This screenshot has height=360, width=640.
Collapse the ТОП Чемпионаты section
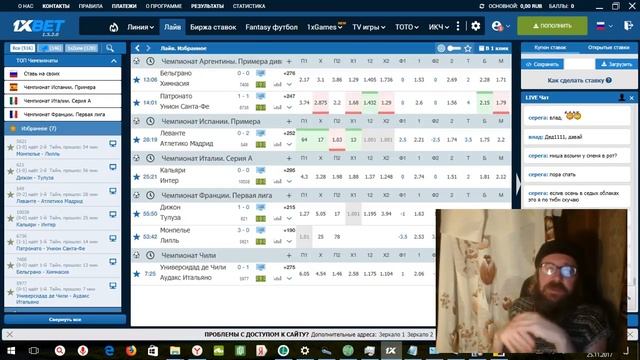coord(113,61)
